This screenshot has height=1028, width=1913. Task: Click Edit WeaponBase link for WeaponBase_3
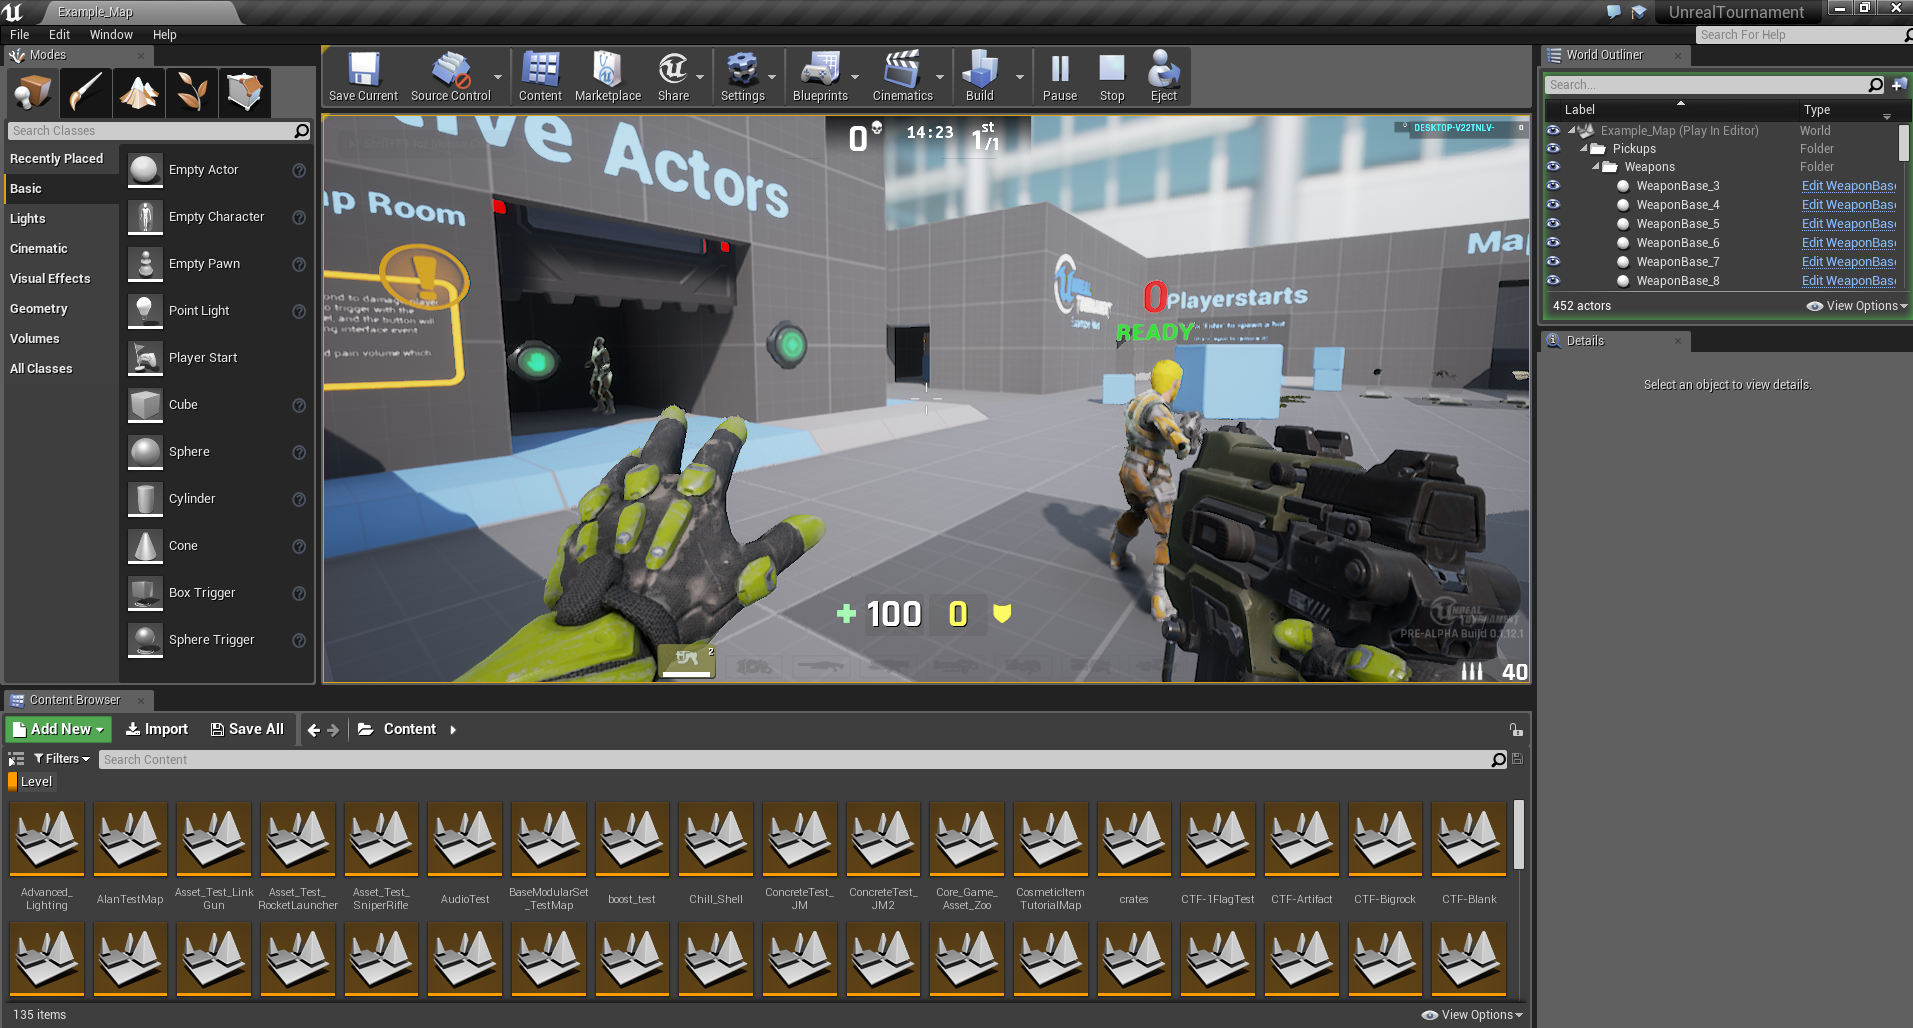[x=1849, y=186]
